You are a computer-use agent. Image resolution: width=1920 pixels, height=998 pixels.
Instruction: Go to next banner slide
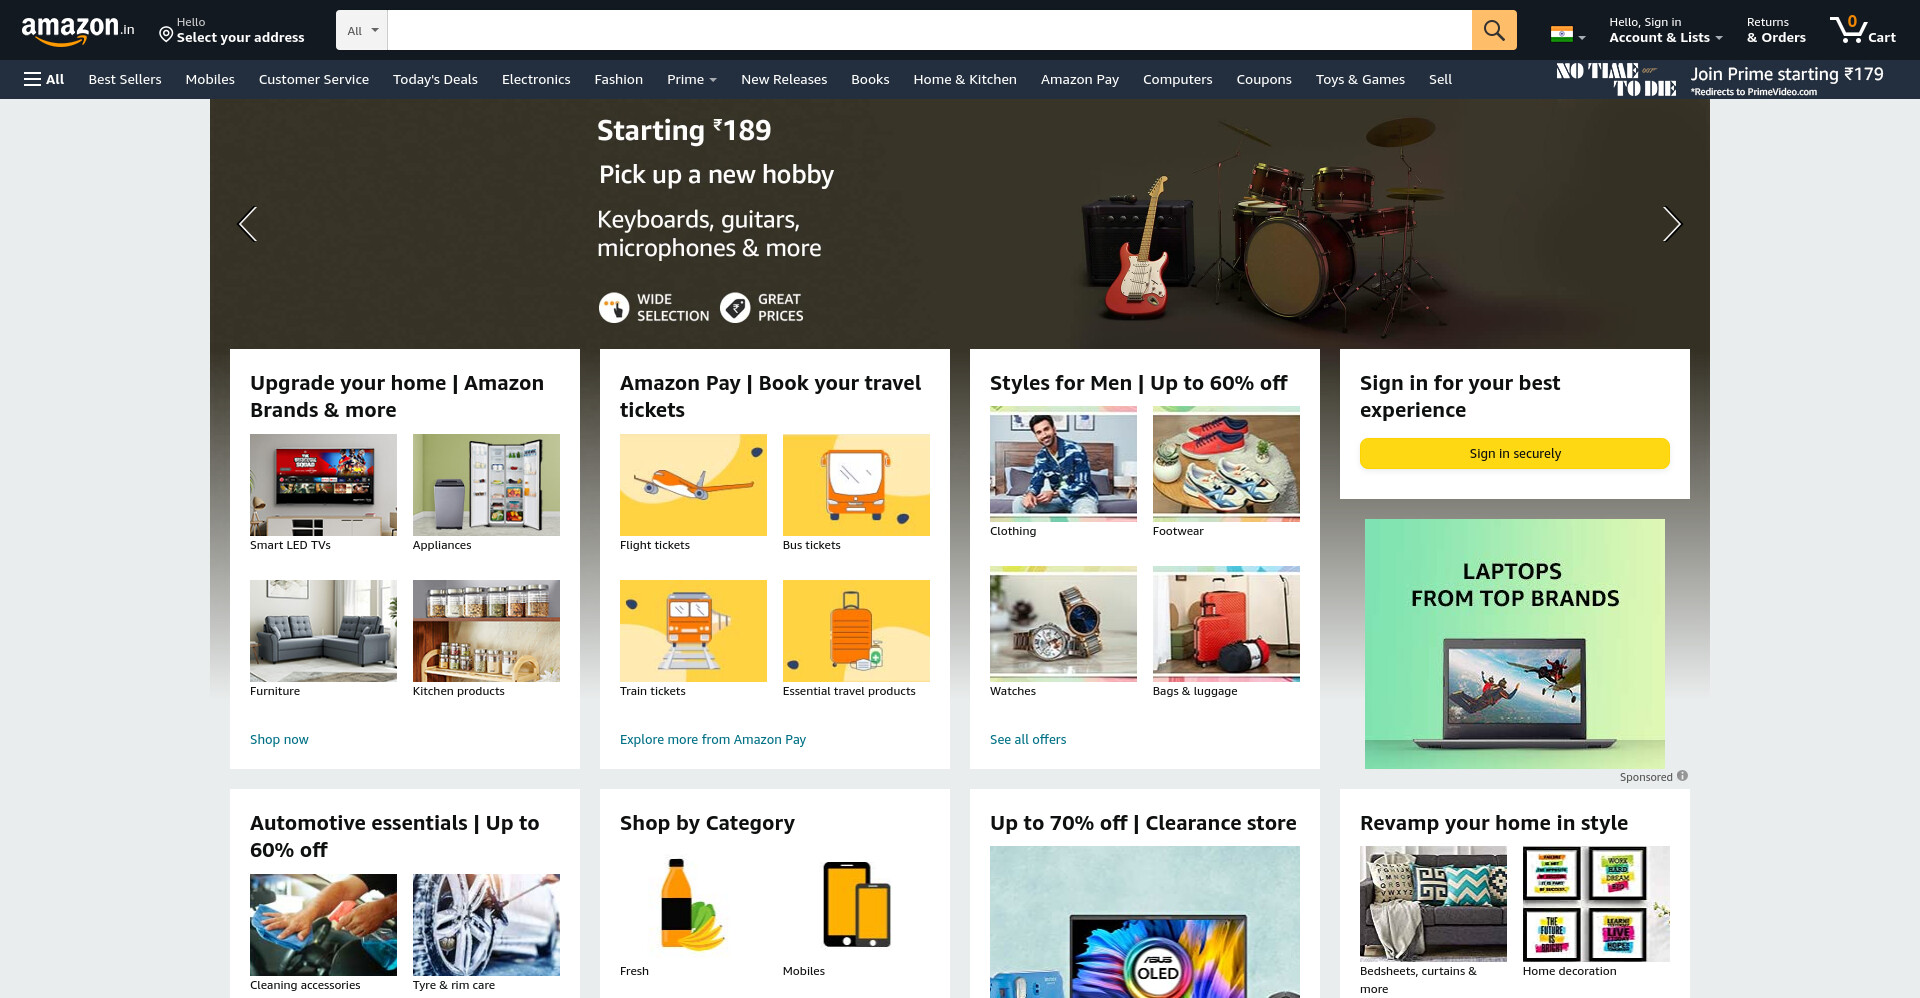click(x=1671, y=224)
